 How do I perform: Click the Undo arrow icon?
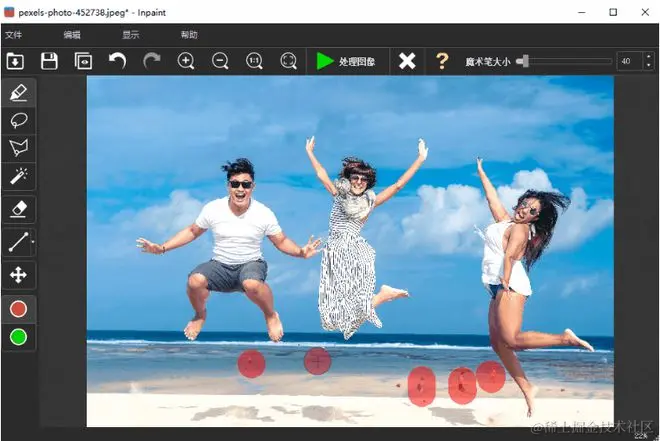click(x=117, y=61)
